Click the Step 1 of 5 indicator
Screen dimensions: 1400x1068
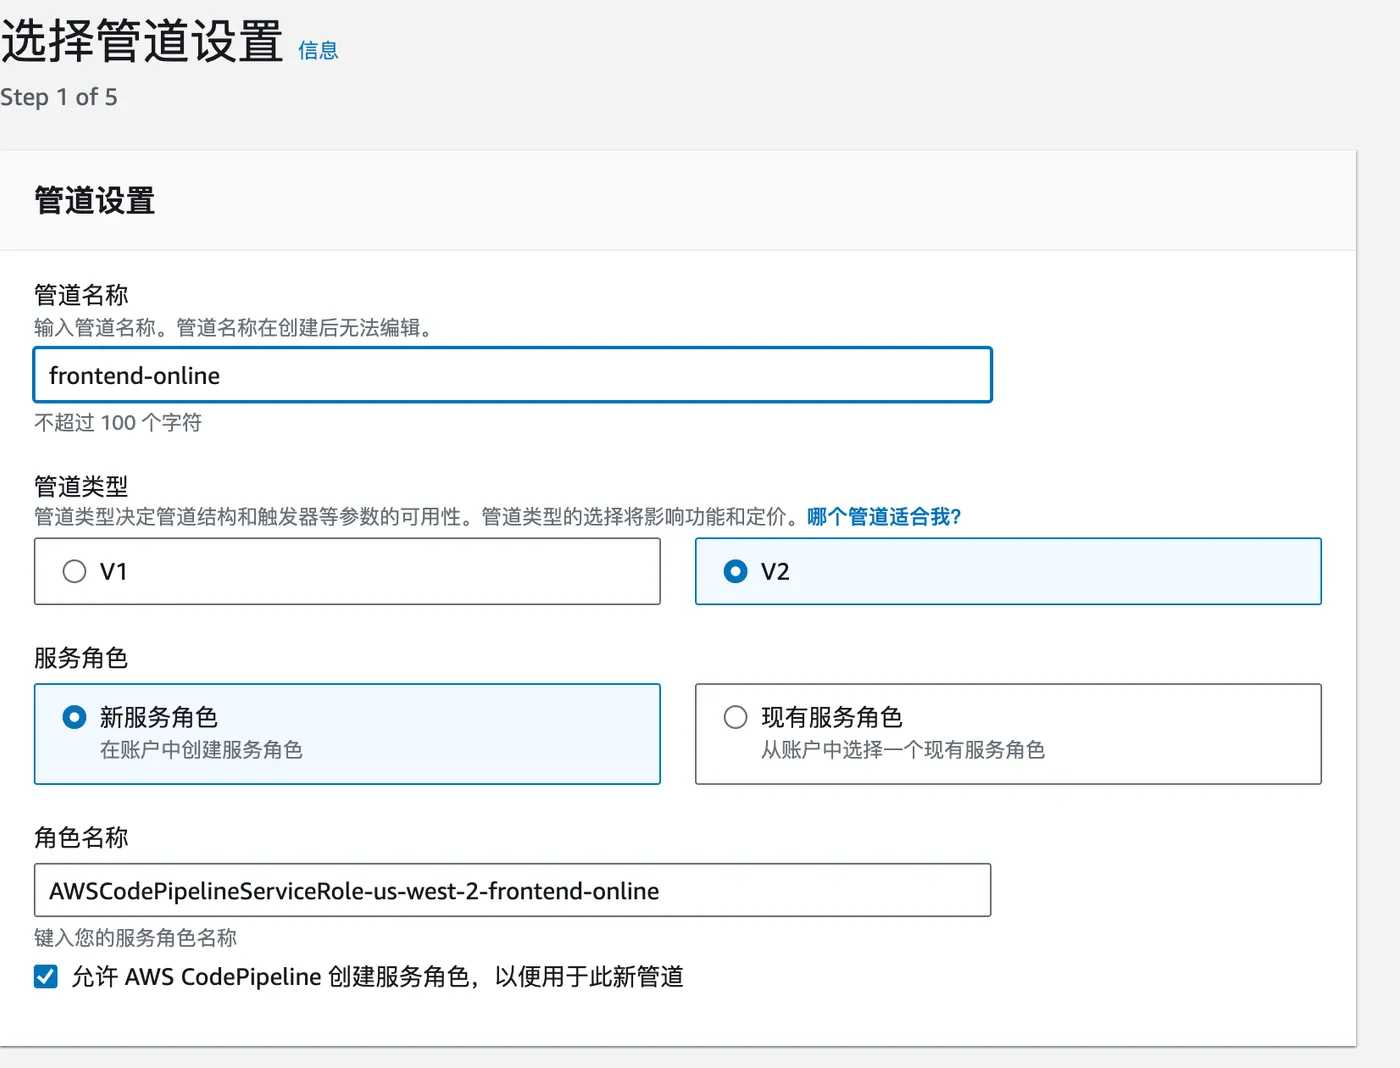(59, 97)
